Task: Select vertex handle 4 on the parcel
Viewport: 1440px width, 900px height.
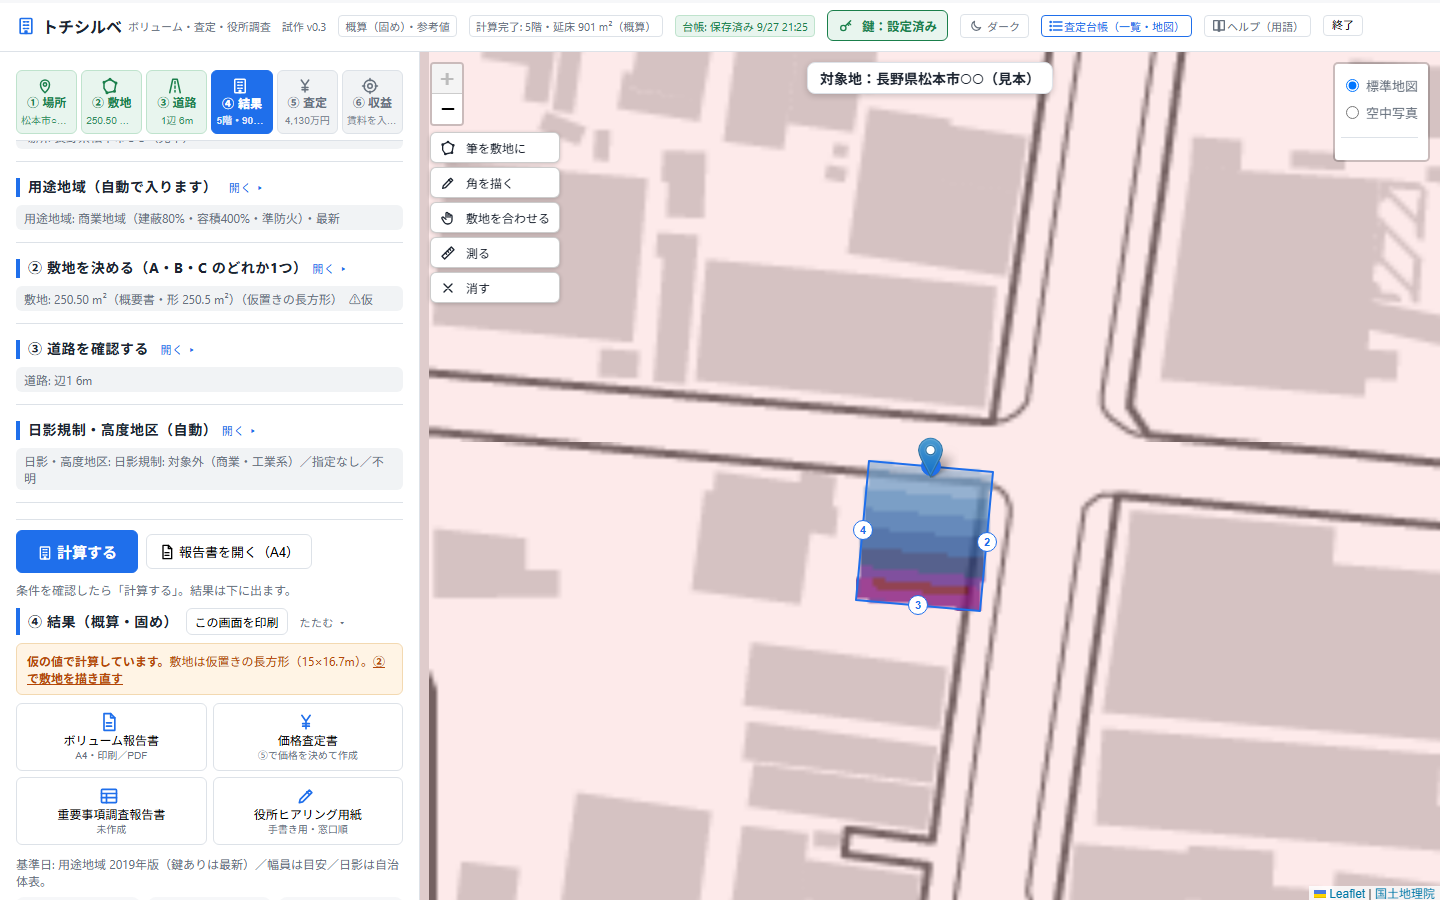Action: 863,530
